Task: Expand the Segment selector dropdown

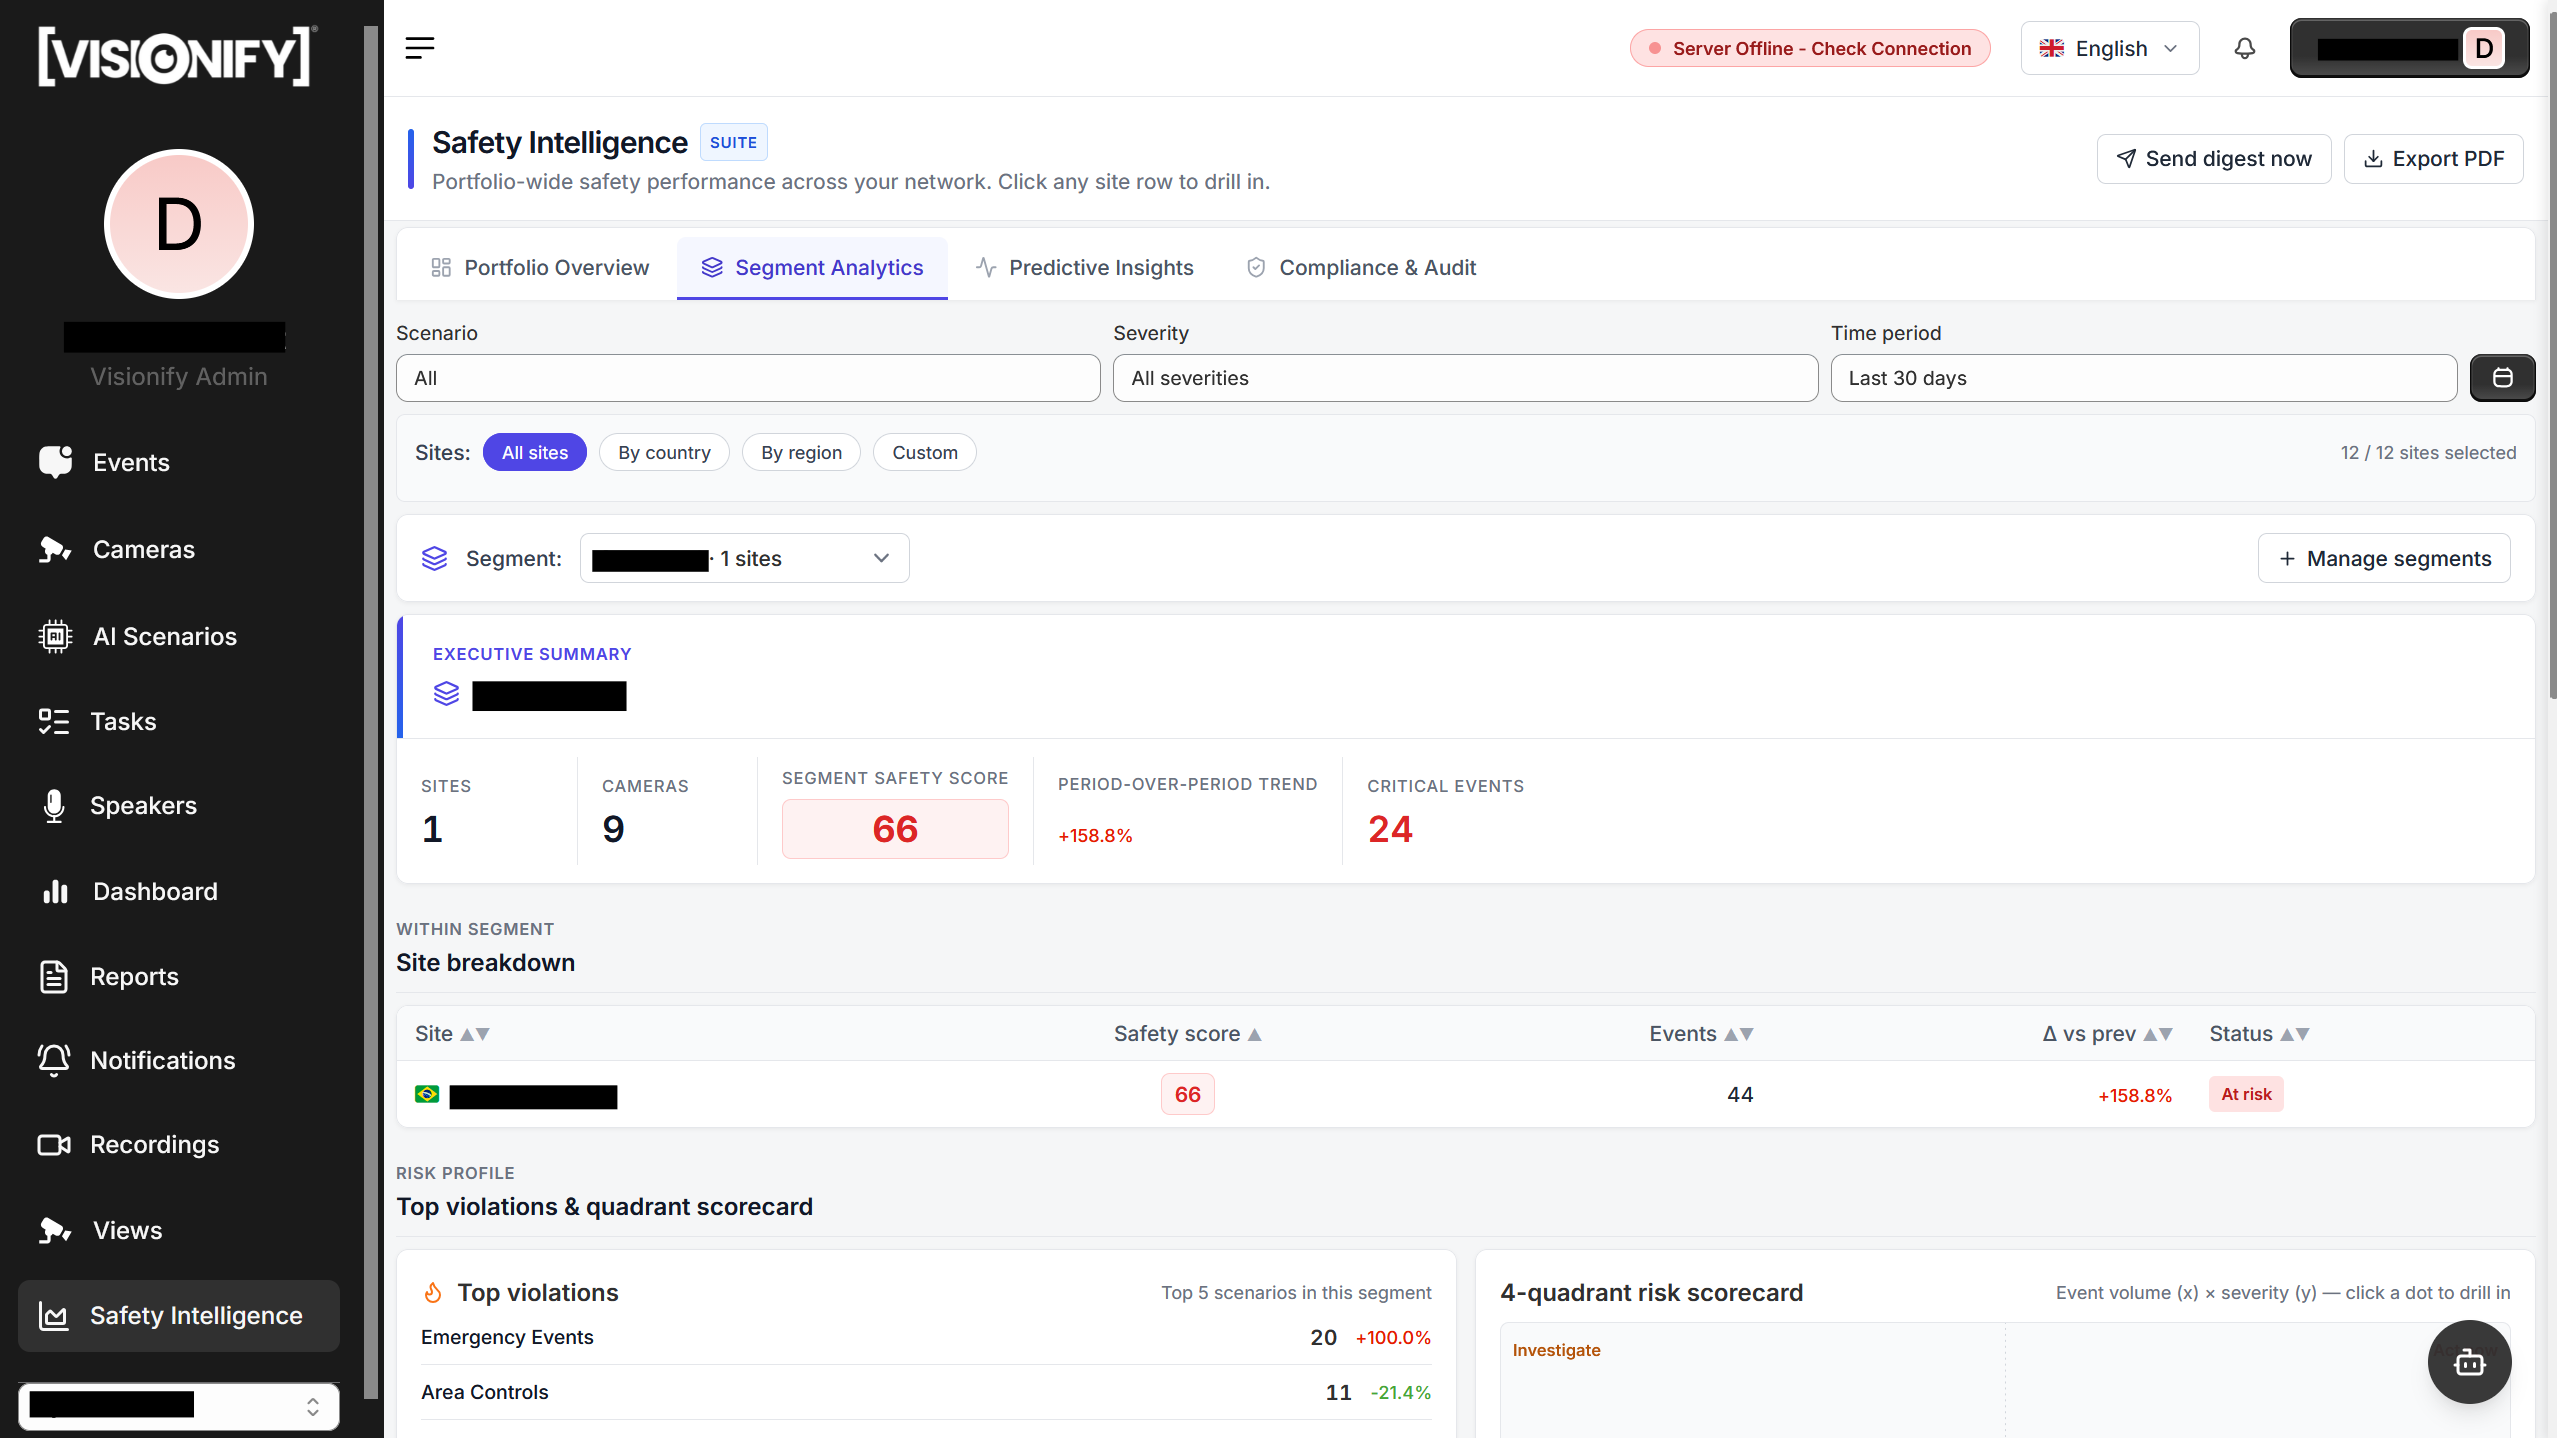Action: pos(744,558)
